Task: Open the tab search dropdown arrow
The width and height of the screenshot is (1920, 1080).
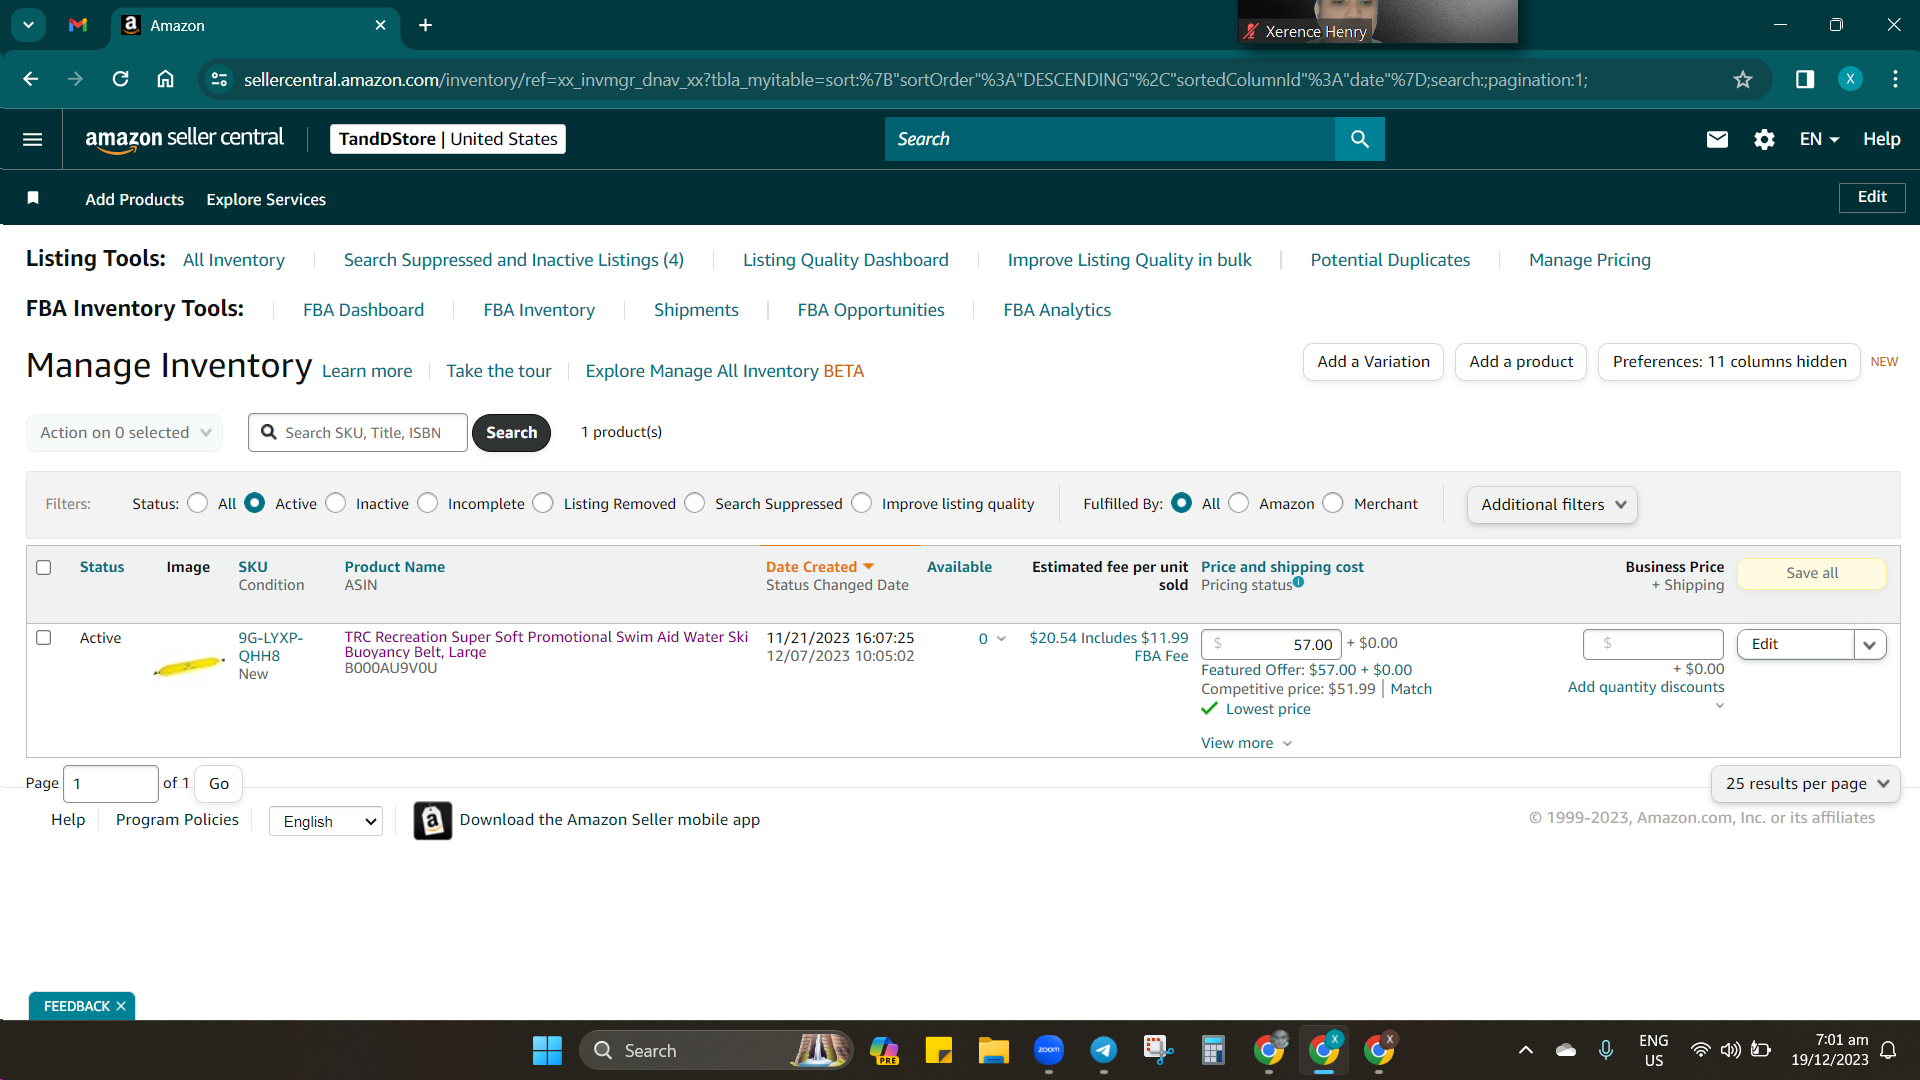Action: click(28, 25)
